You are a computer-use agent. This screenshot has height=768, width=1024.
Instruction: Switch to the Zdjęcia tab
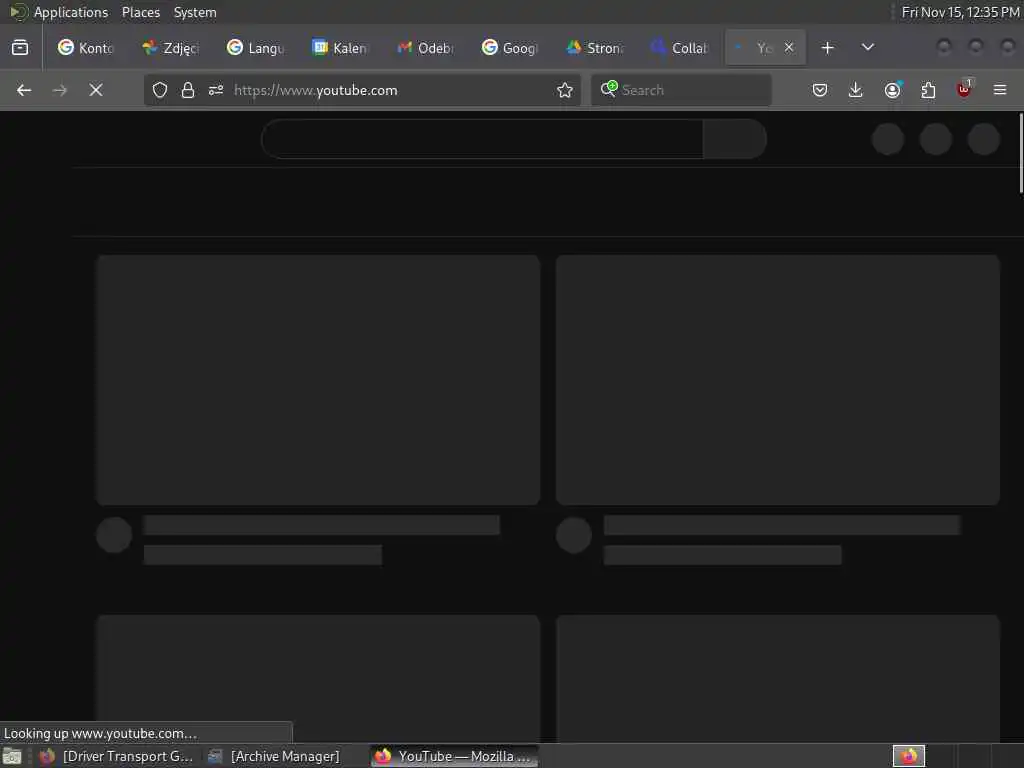tap(171, 48)
